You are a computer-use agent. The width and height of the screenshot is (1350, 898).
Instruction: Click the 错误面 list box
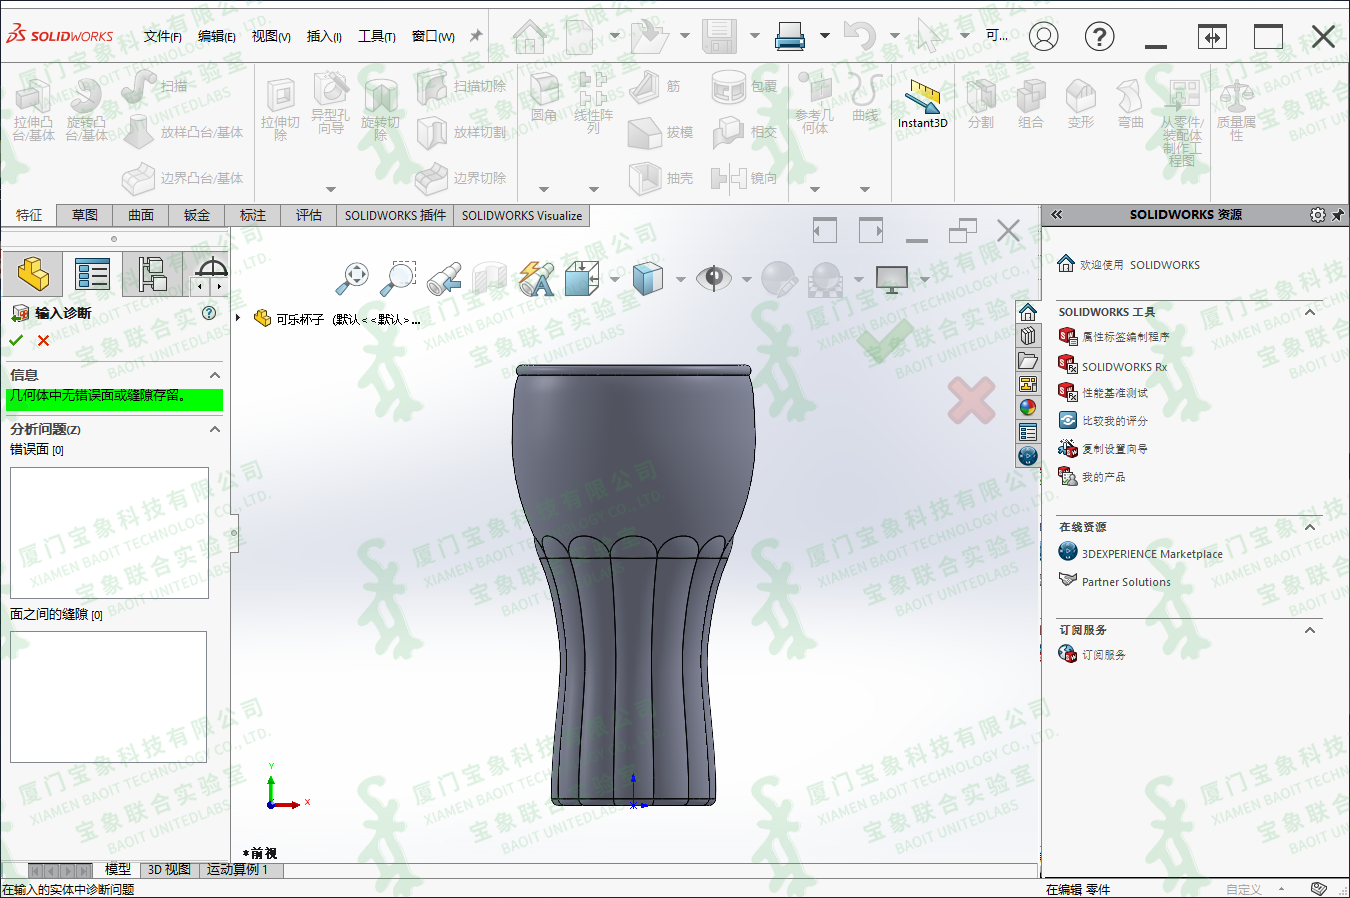click(x=109, y=533)
